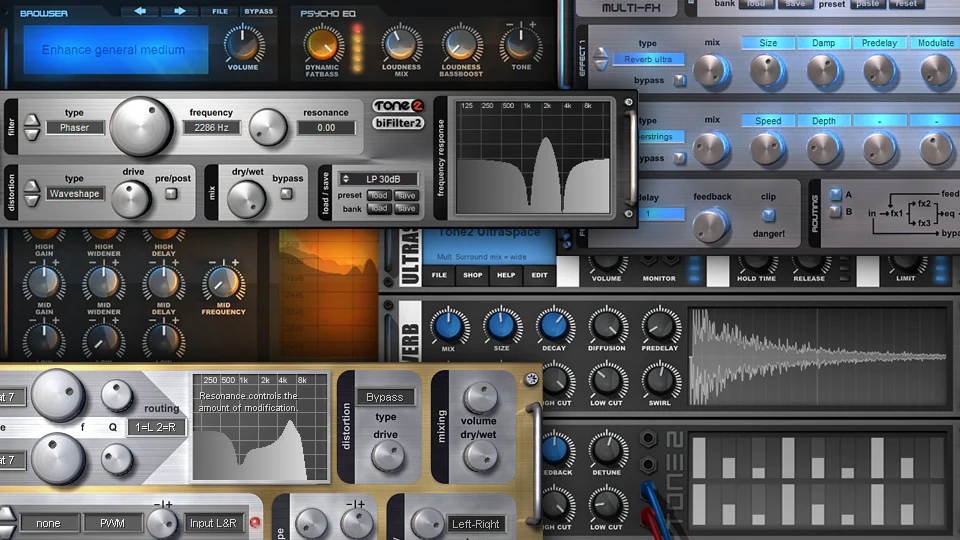This screenshot has height=540, width=960.
Task: Open the LP 30dB preset dropdown
Action: pyautogui.click(x=378, y=179)
